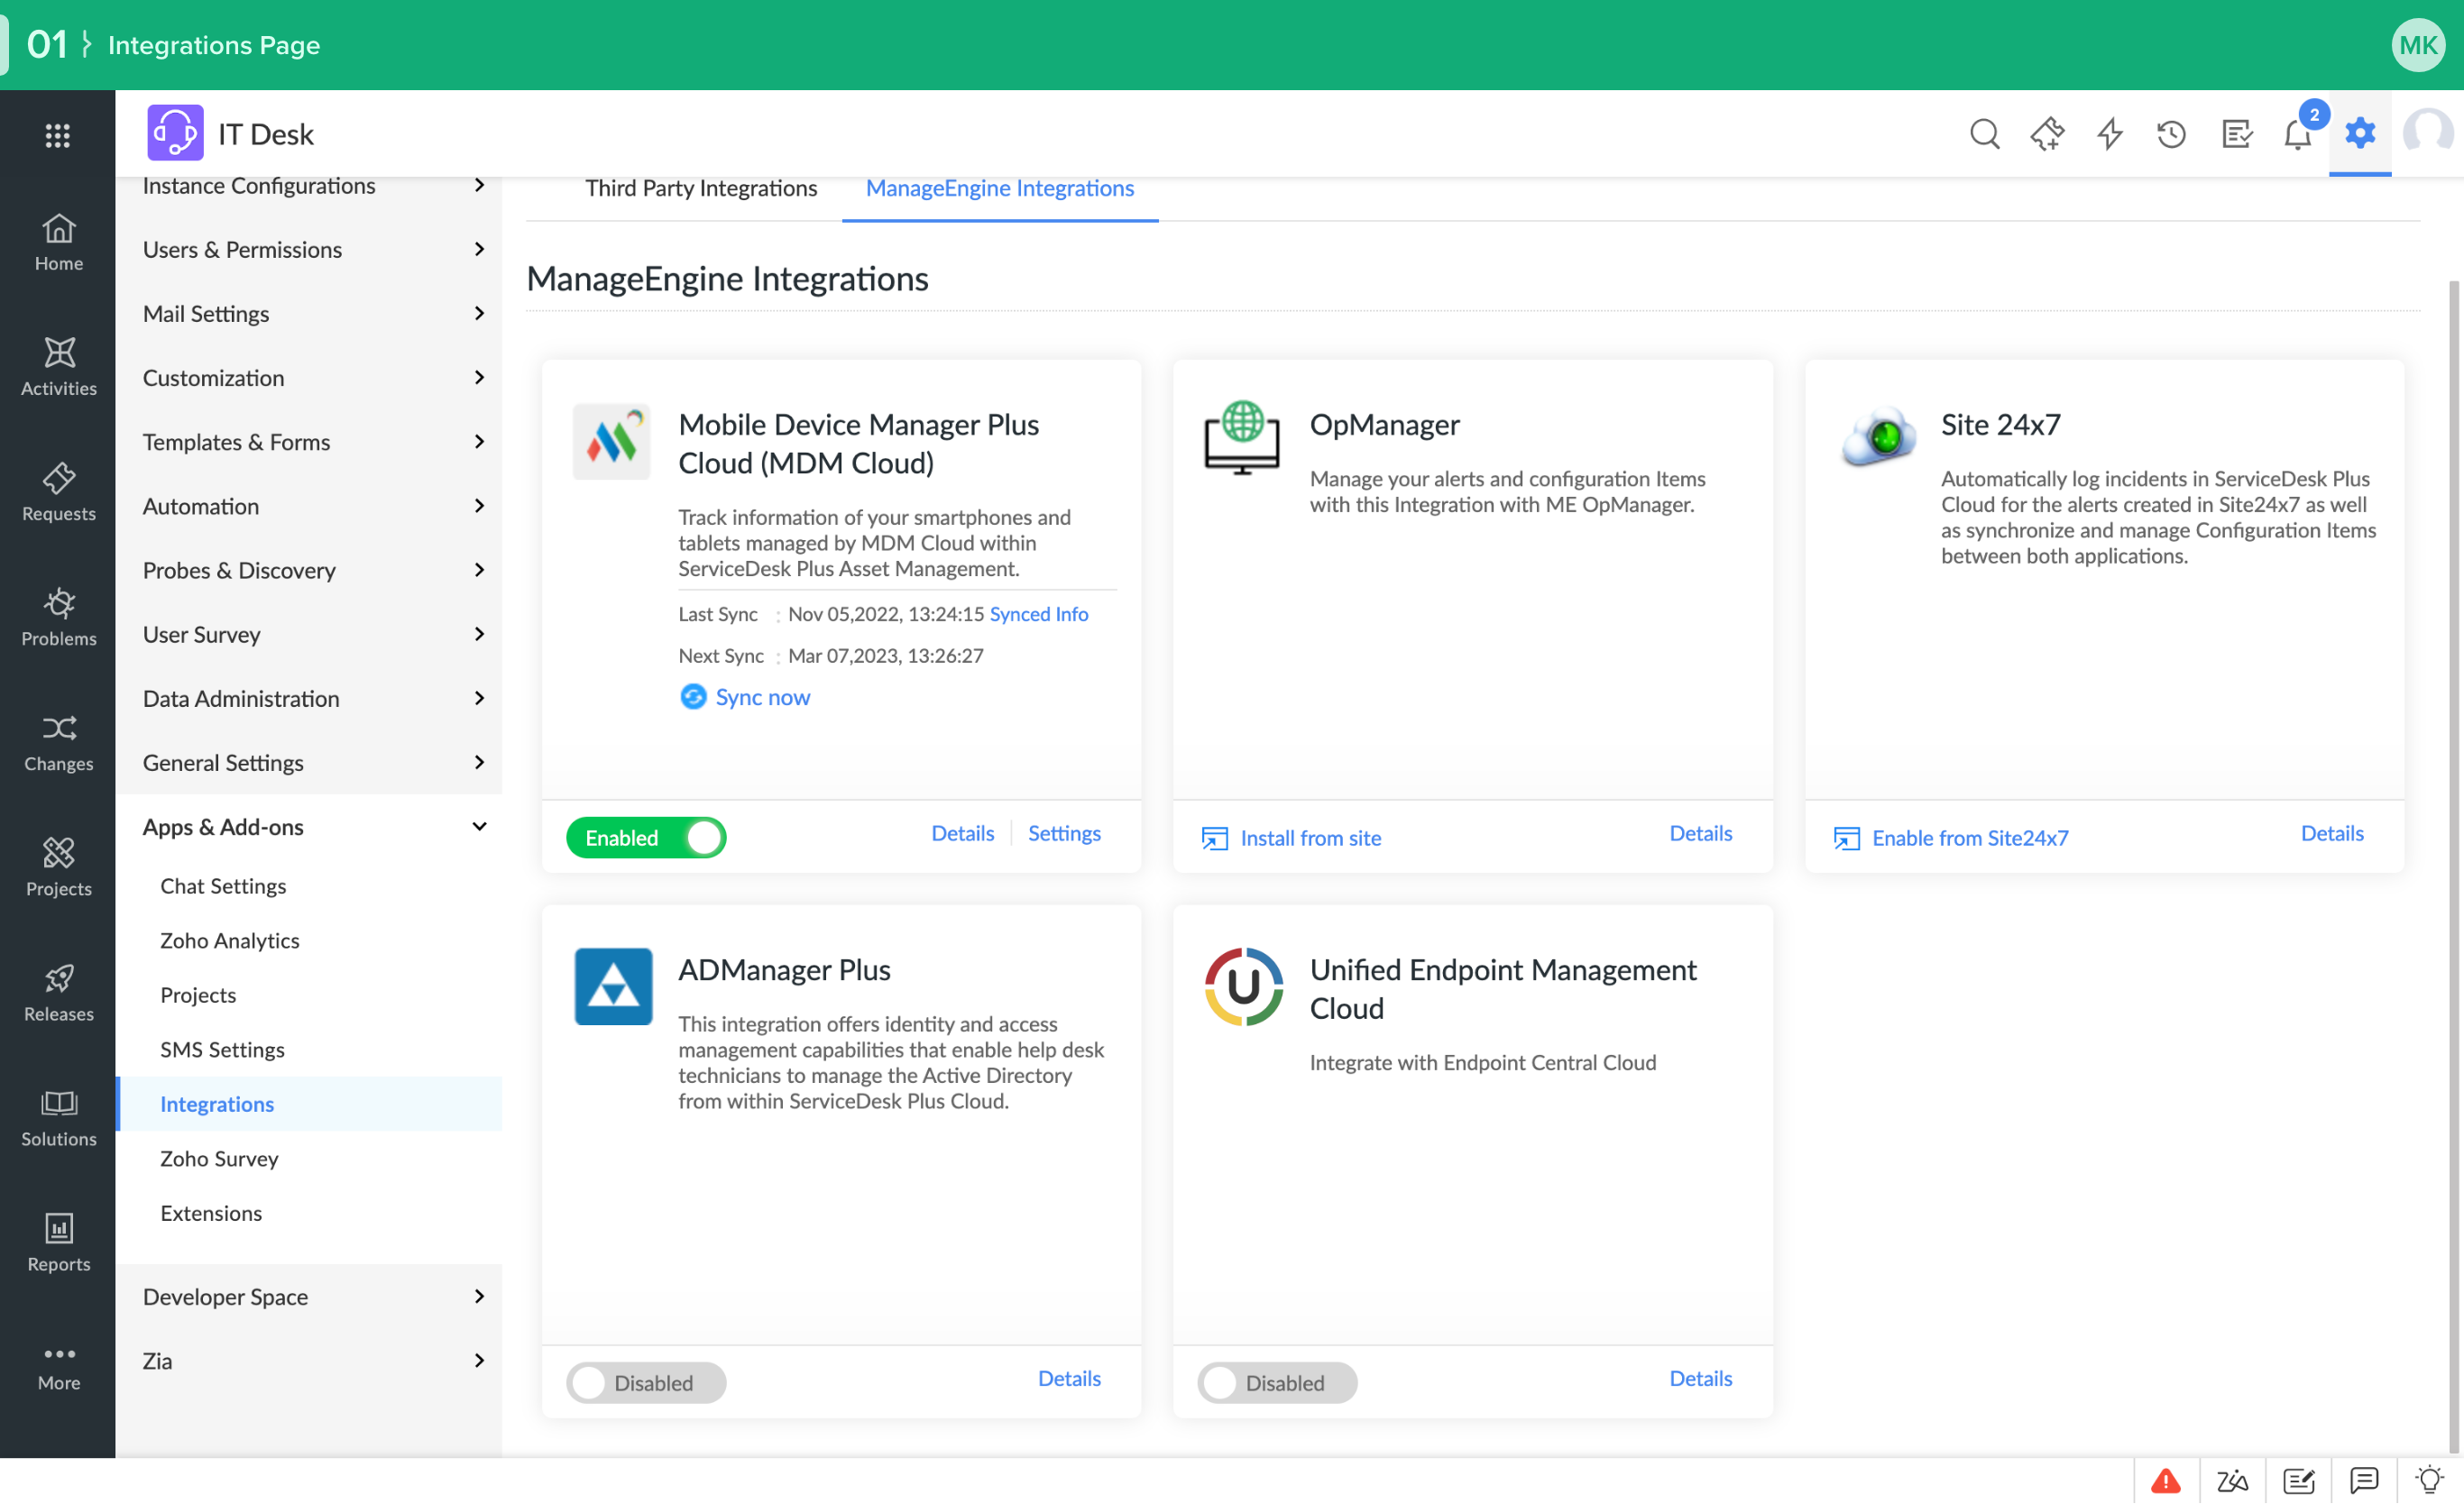The height and width of the screenshot is (1504, 2464).
Task: Enable the ADManager Plus integration toggle
Action: pos(646,1383)
